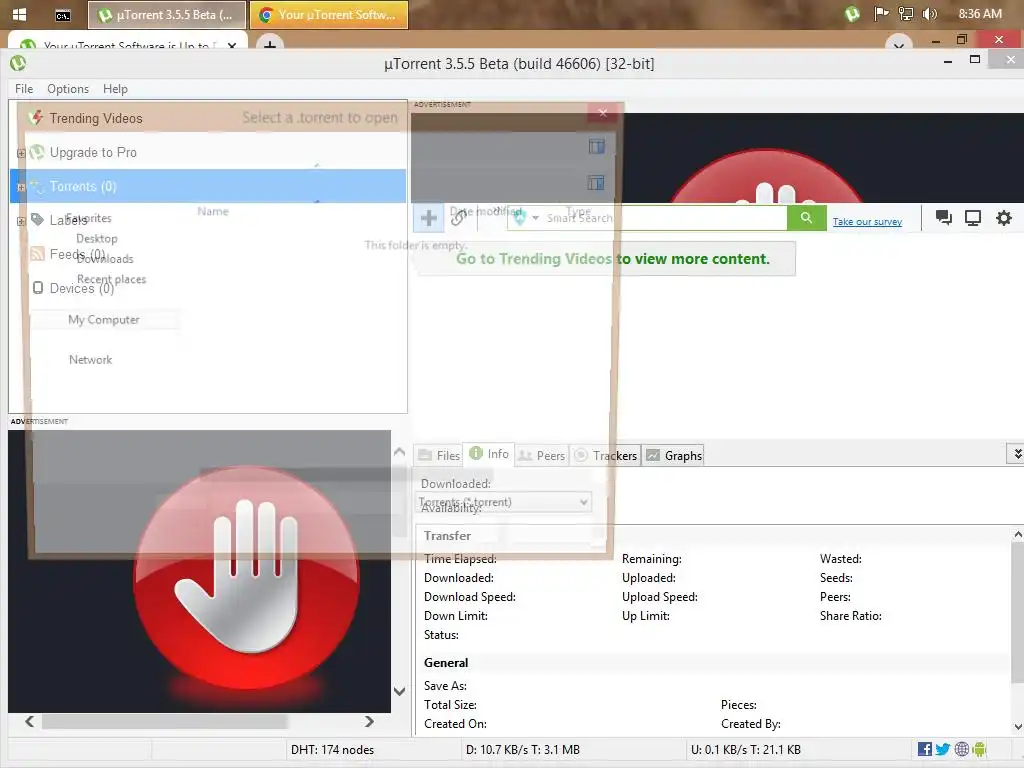Click the remote monitor icon in toolbar

click(973, 217)
